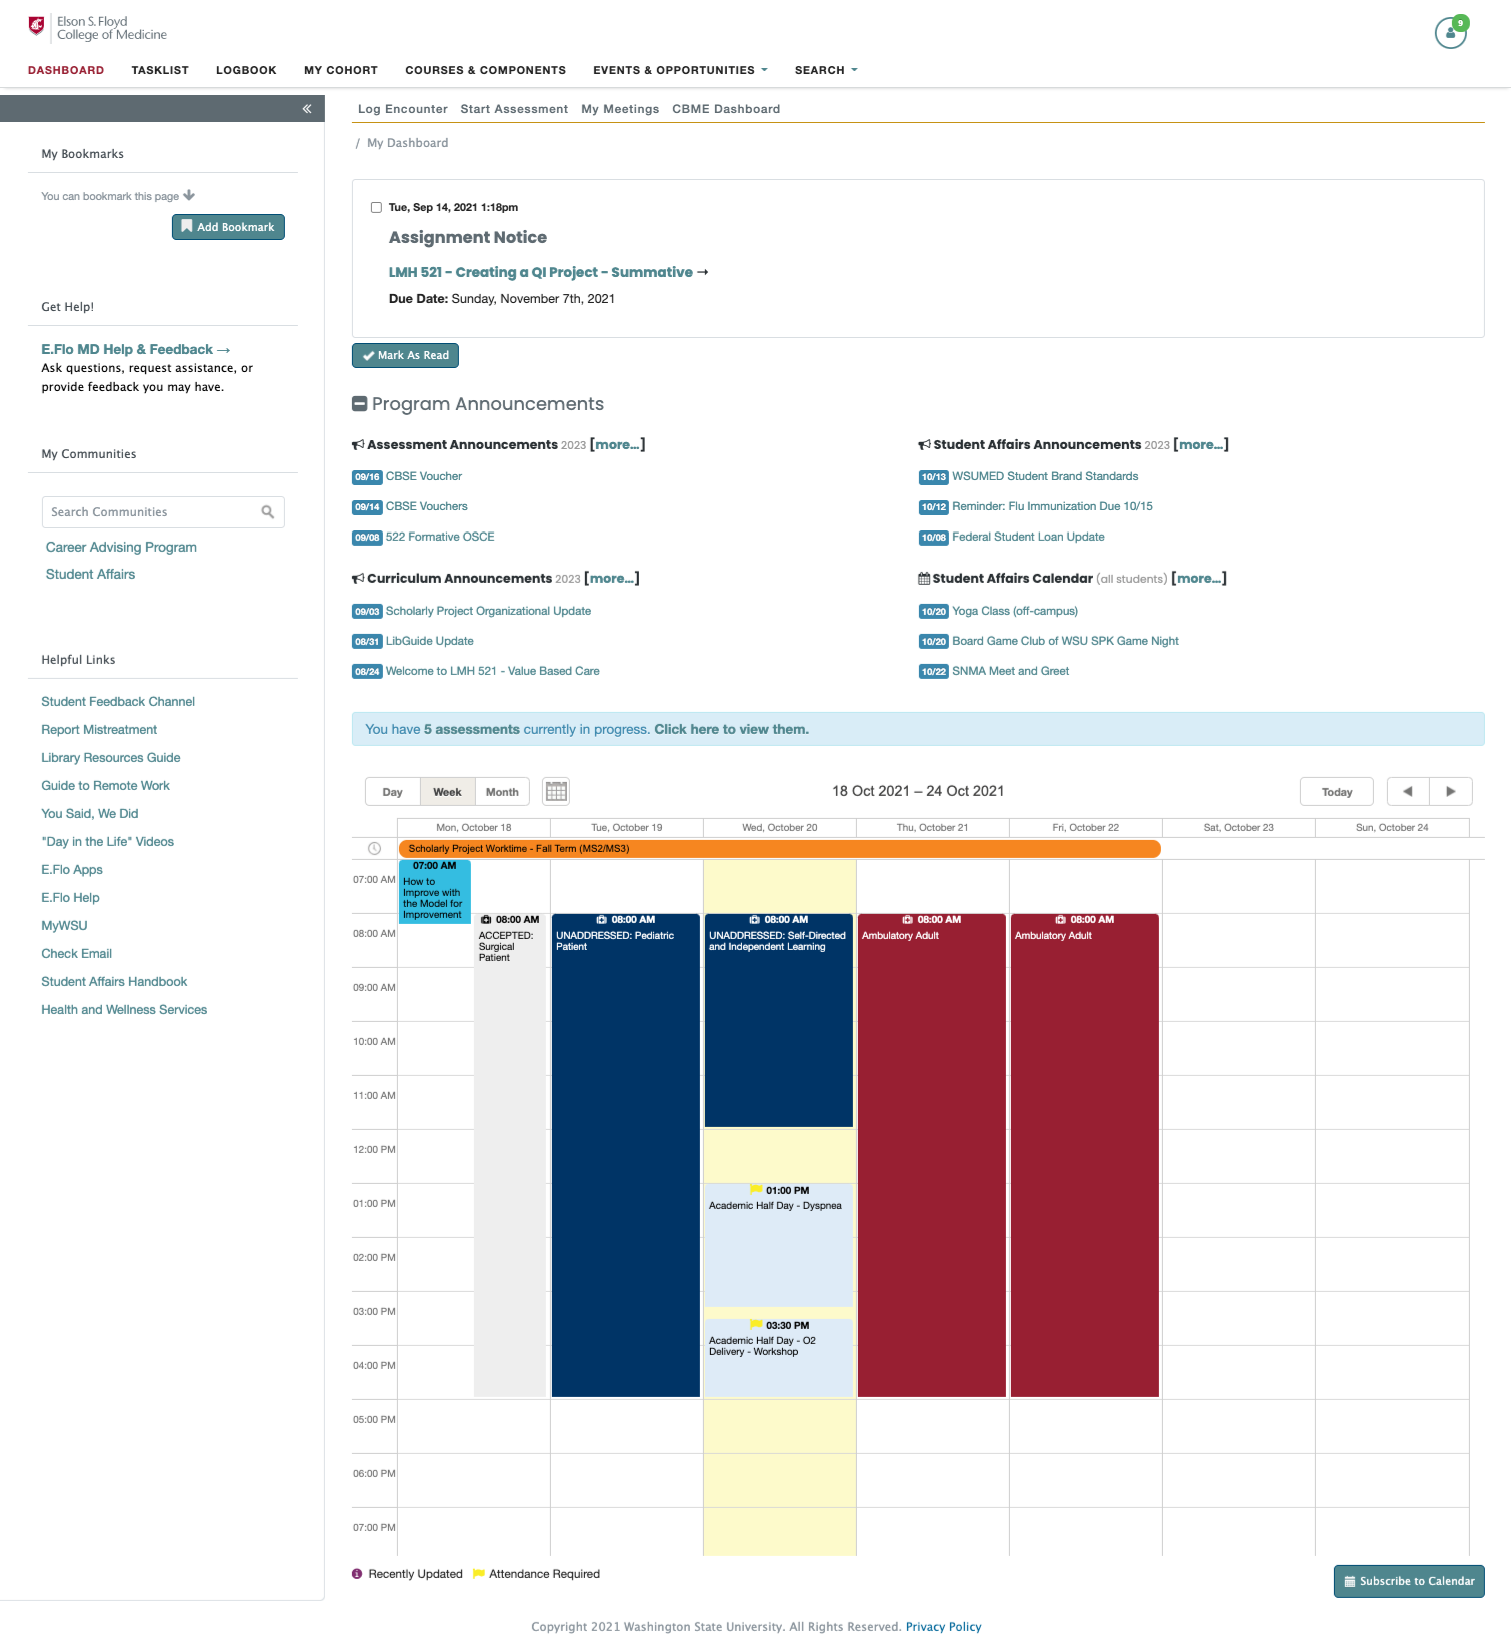Expand Assessment Announcements more link
The height and width of the screenshot is (1650, 1511).
click(618, 444)
